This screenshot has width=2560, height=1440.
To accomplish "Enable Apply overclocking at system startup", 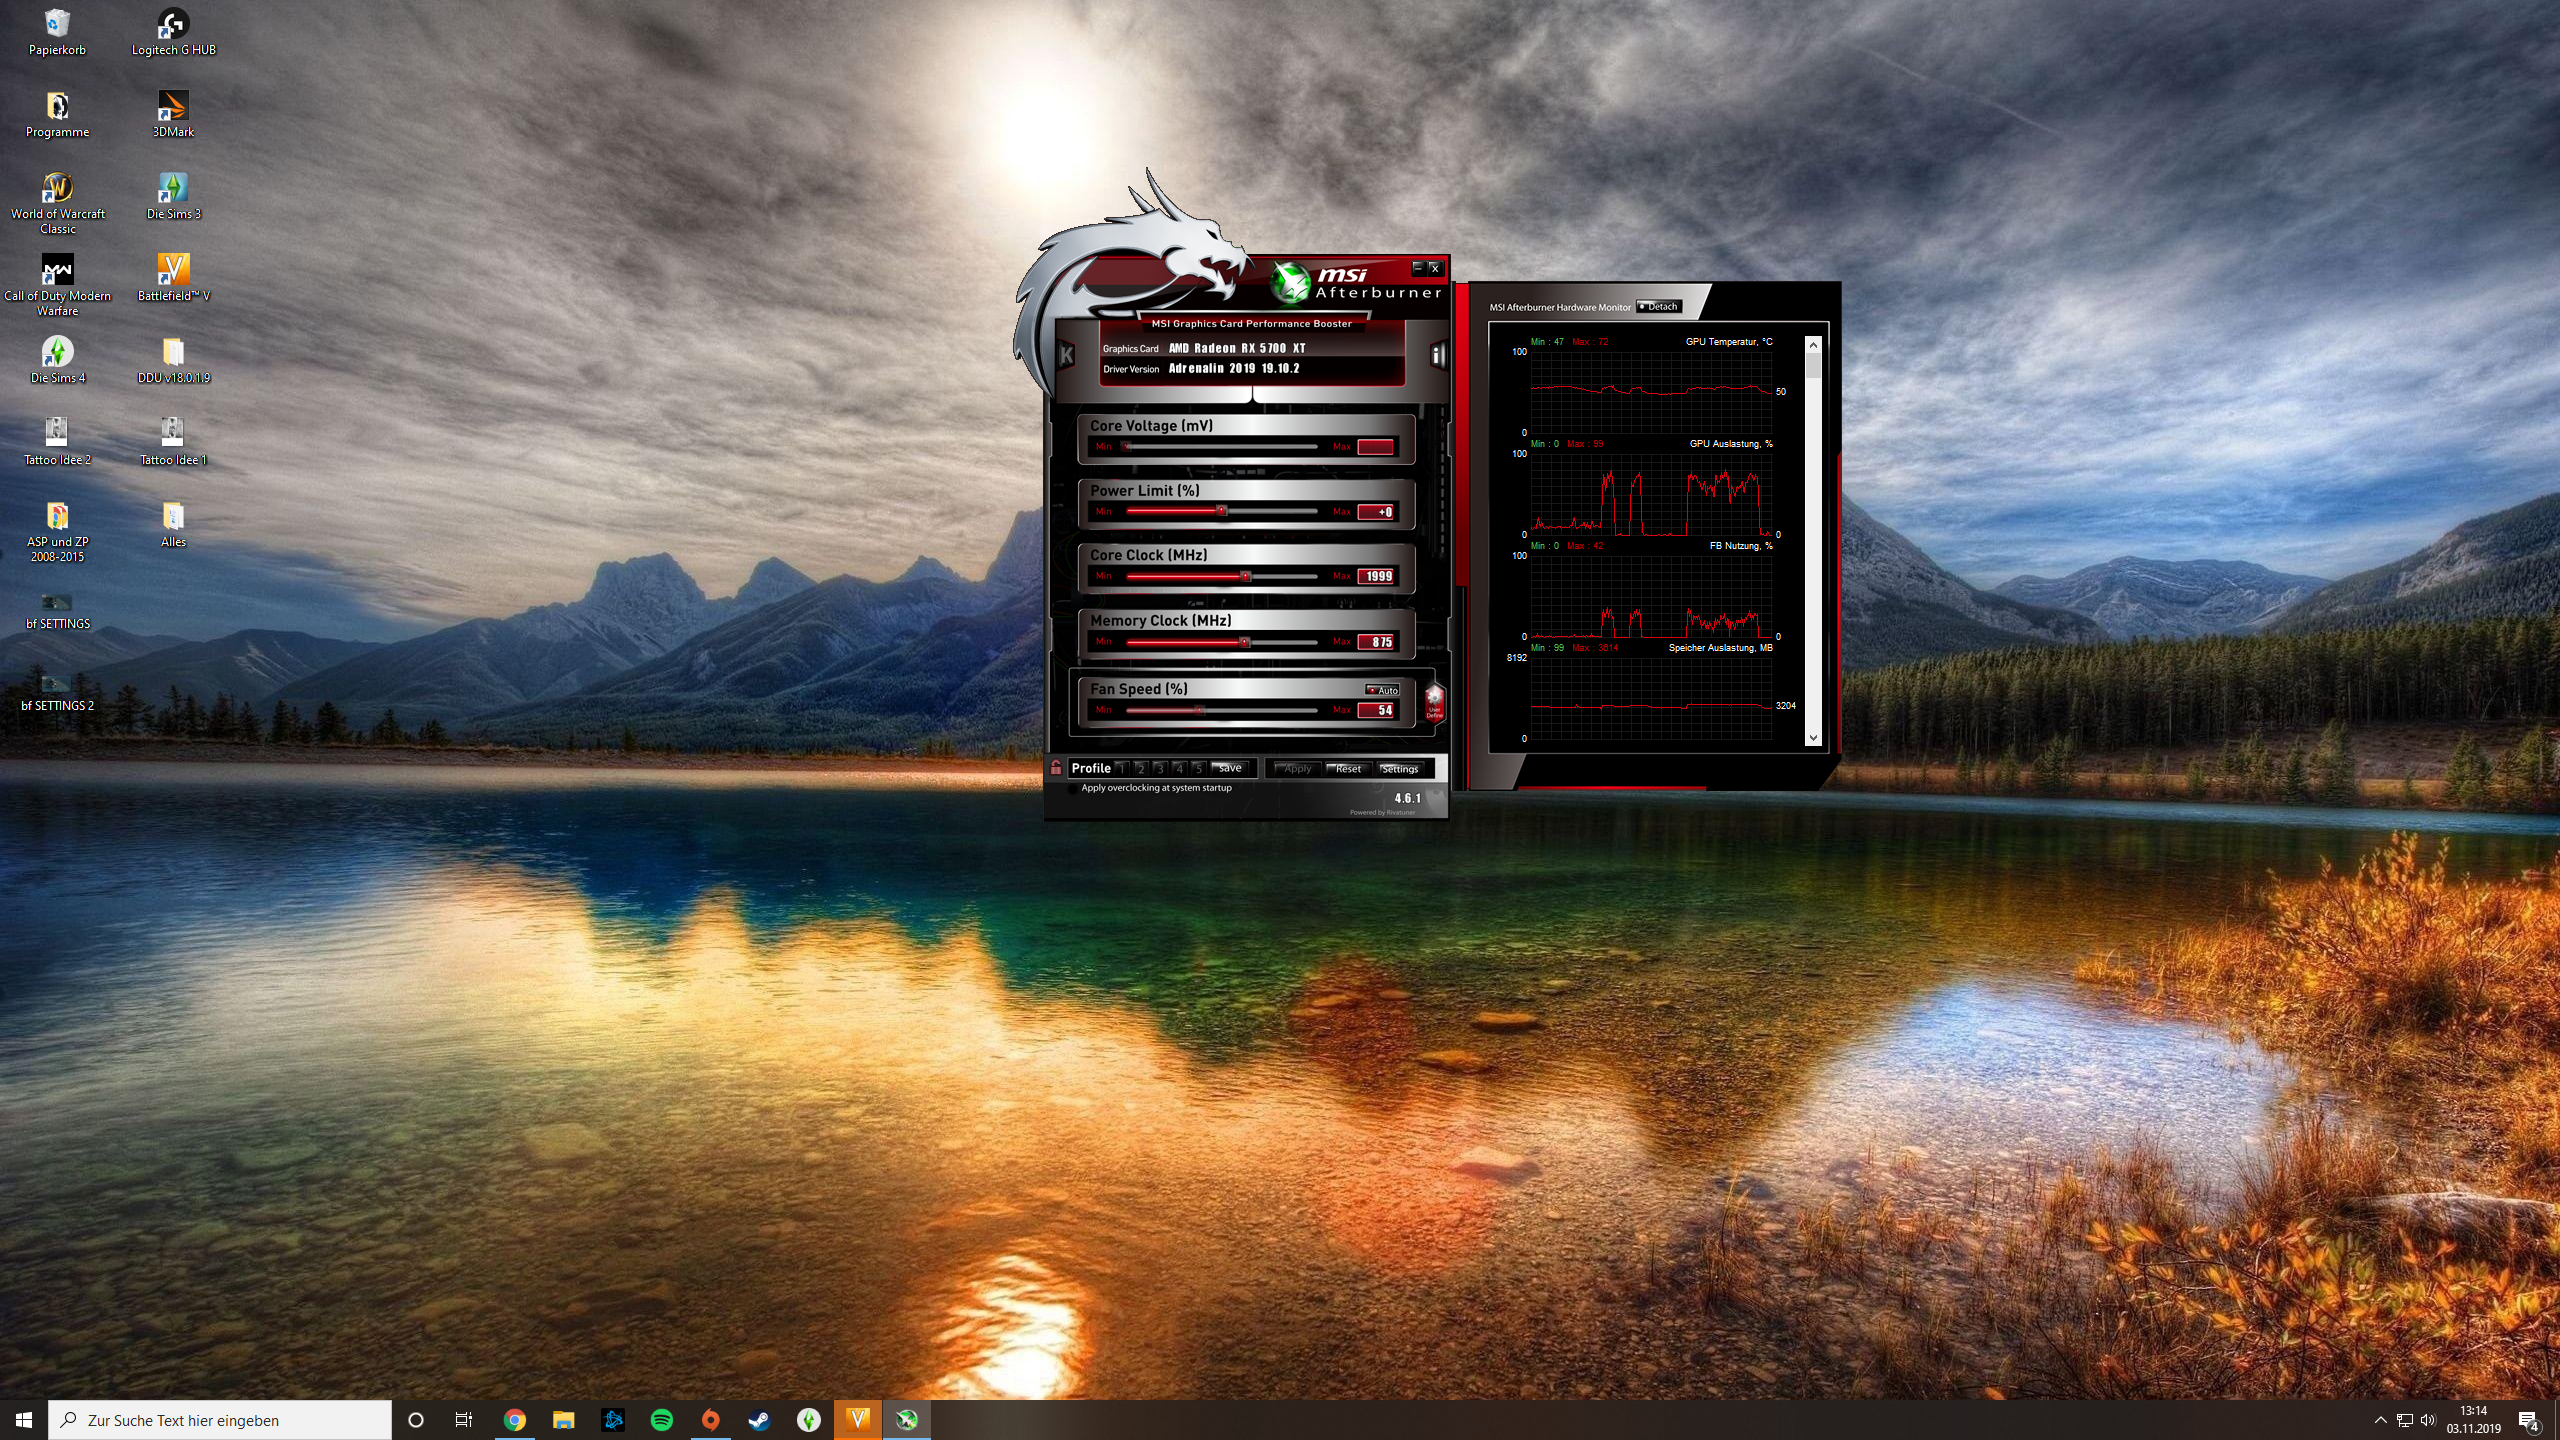I will tap(1073, 788).
